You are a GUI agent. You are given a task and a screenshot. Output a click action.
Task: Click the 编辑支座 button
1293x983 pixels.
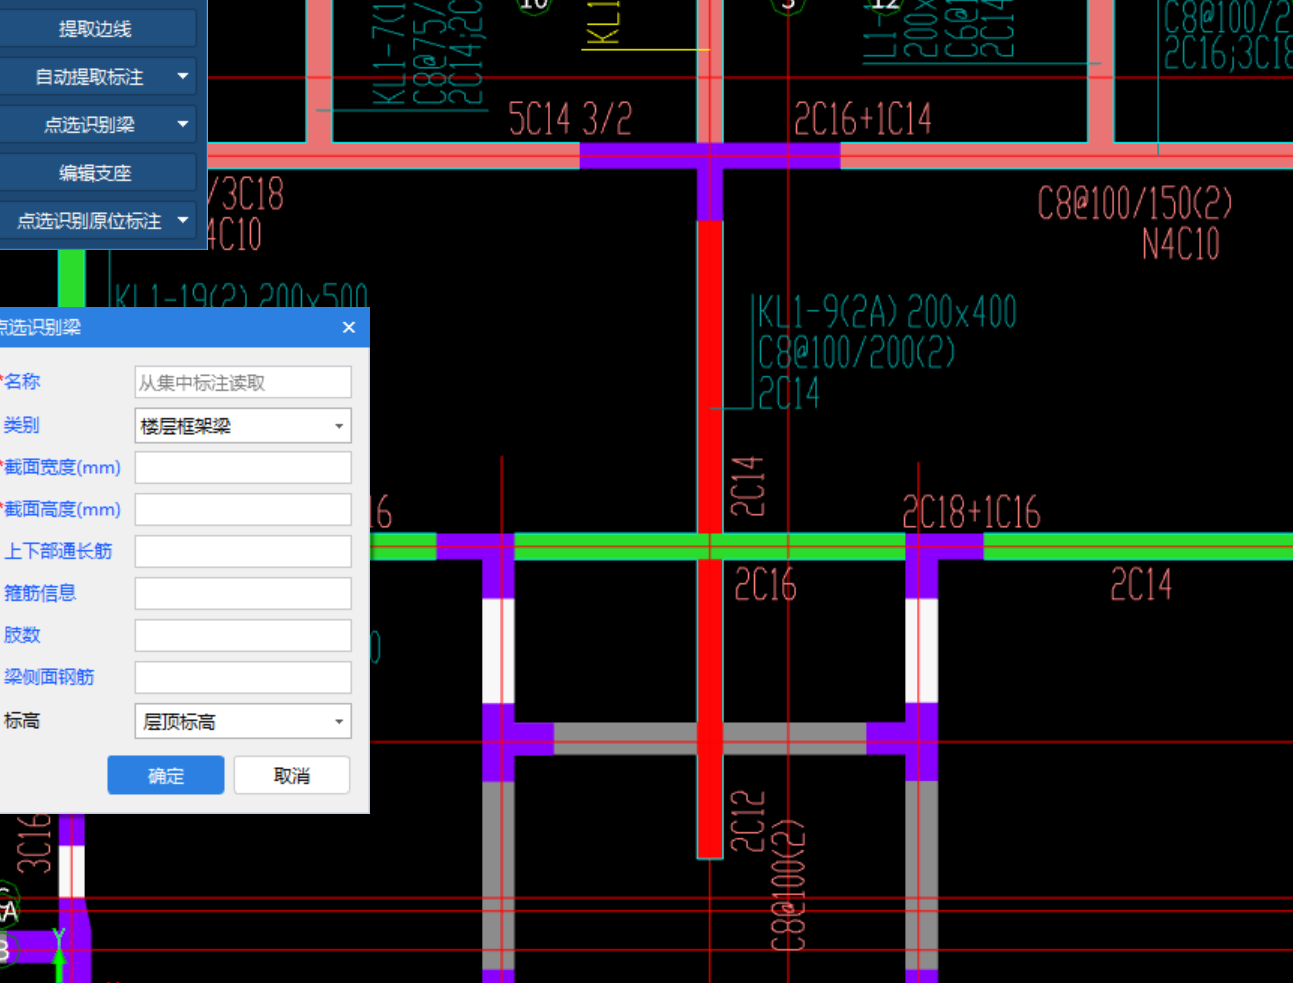click(x=96, y=173)
